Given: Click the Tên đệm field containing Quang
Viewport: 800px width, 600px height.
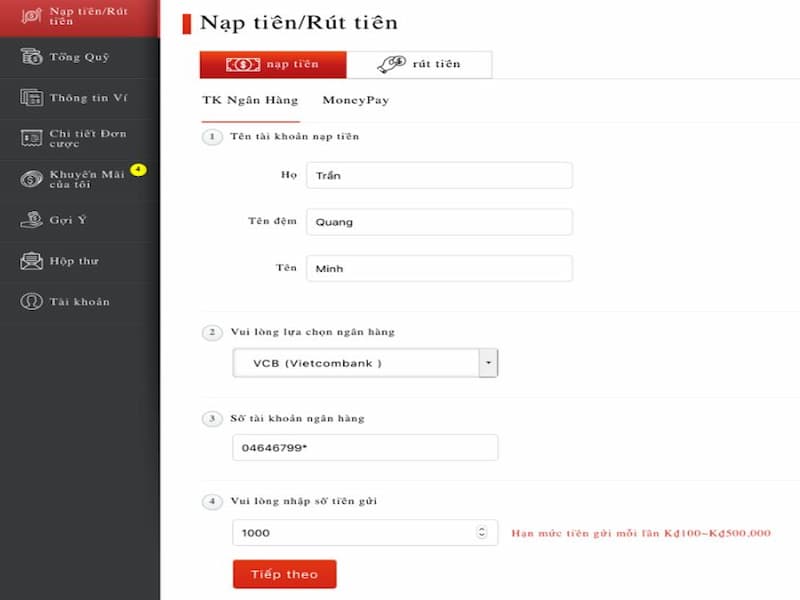Looking at the screenshot, I should 440,221.
